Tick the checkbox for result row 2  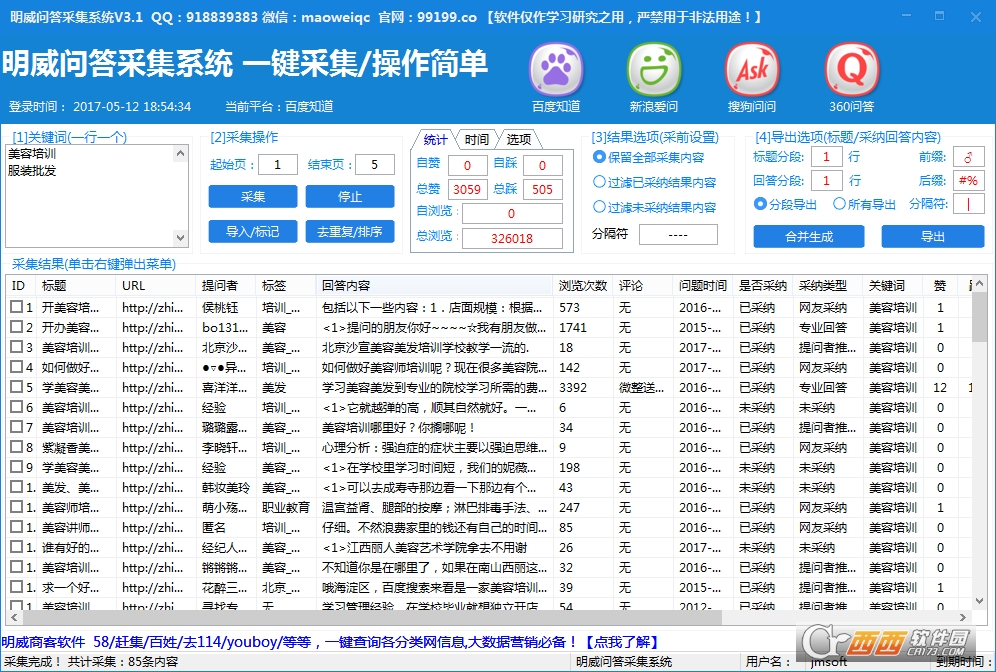(x=17, y=327)
